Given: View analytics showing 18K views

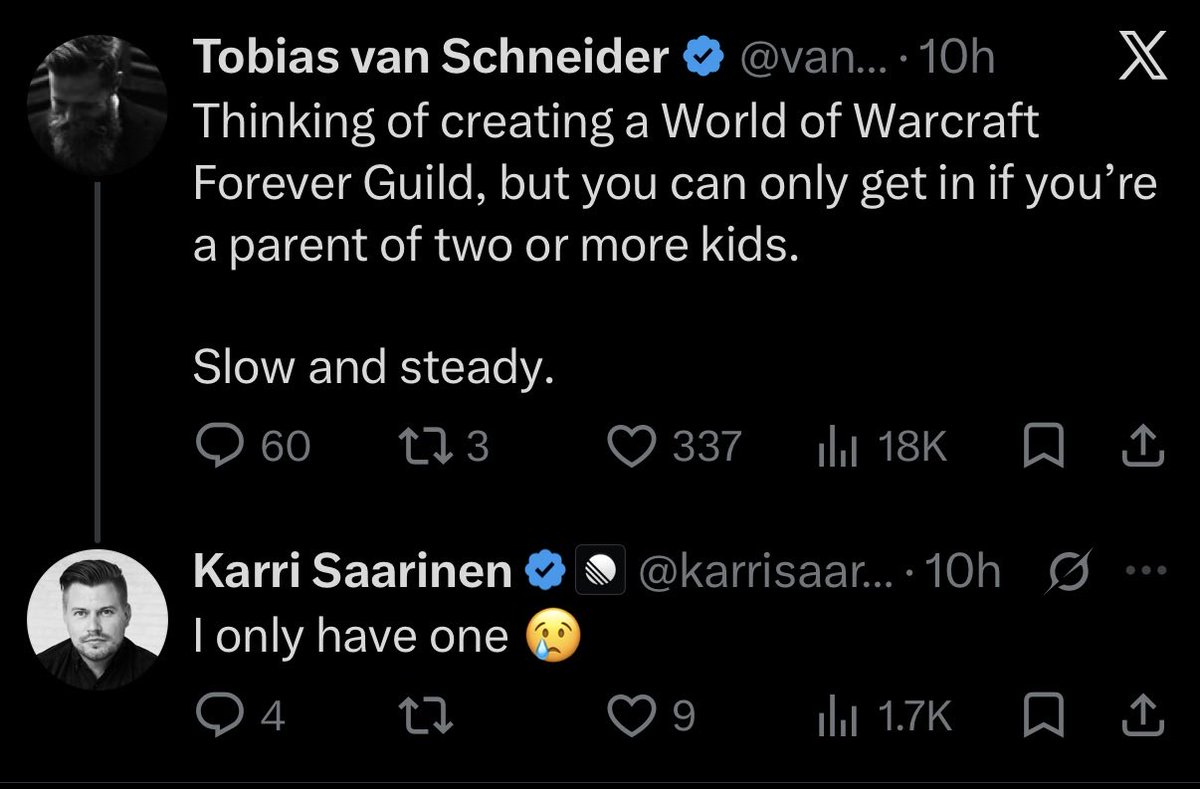Looking at the screenshot, I should point(880,447).
